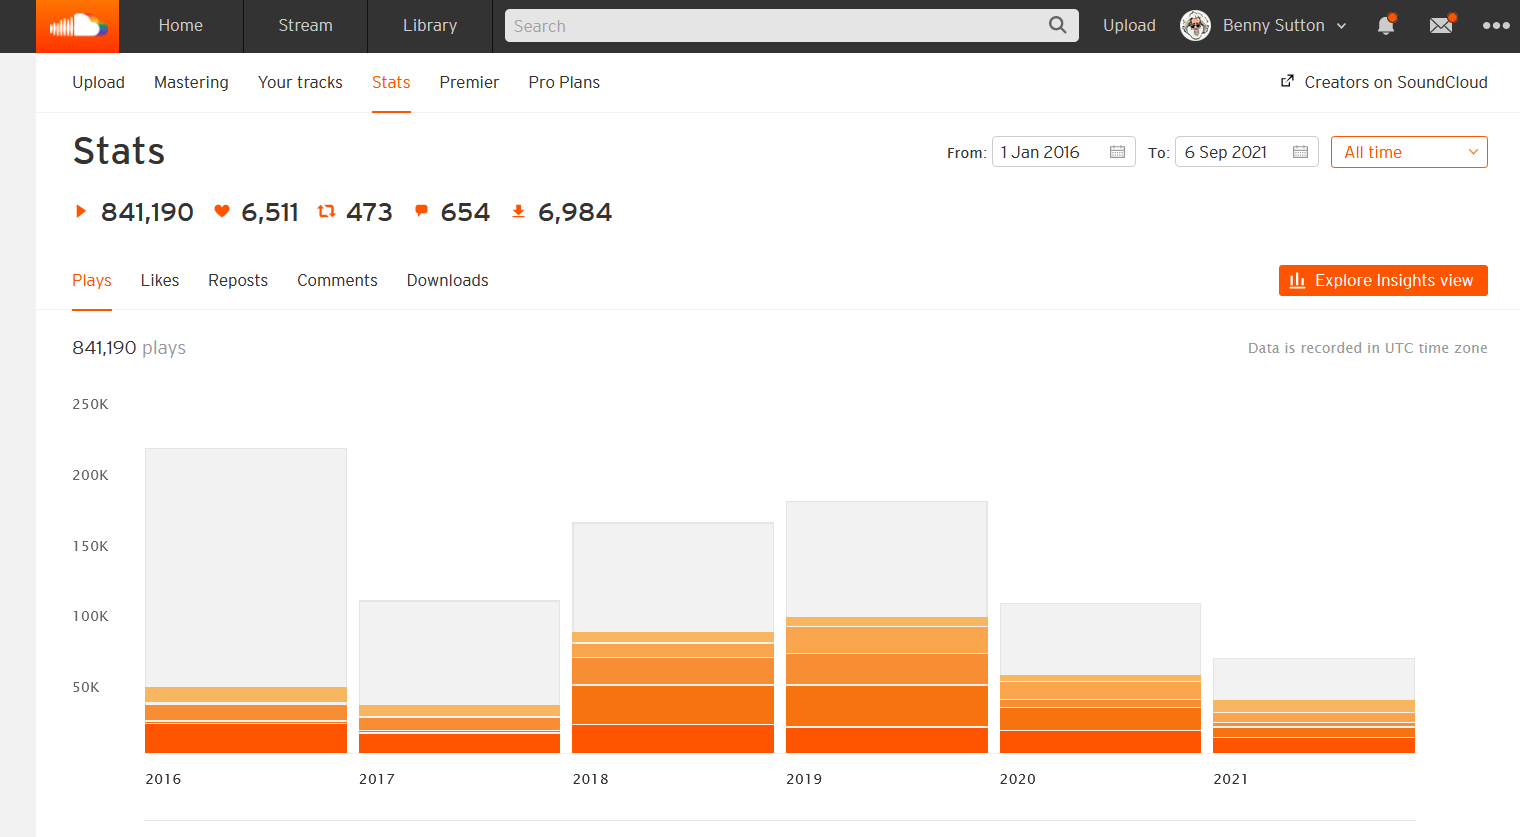Expand the Benny Sutton account dropdown arrow

click(x=1341, y=26)
